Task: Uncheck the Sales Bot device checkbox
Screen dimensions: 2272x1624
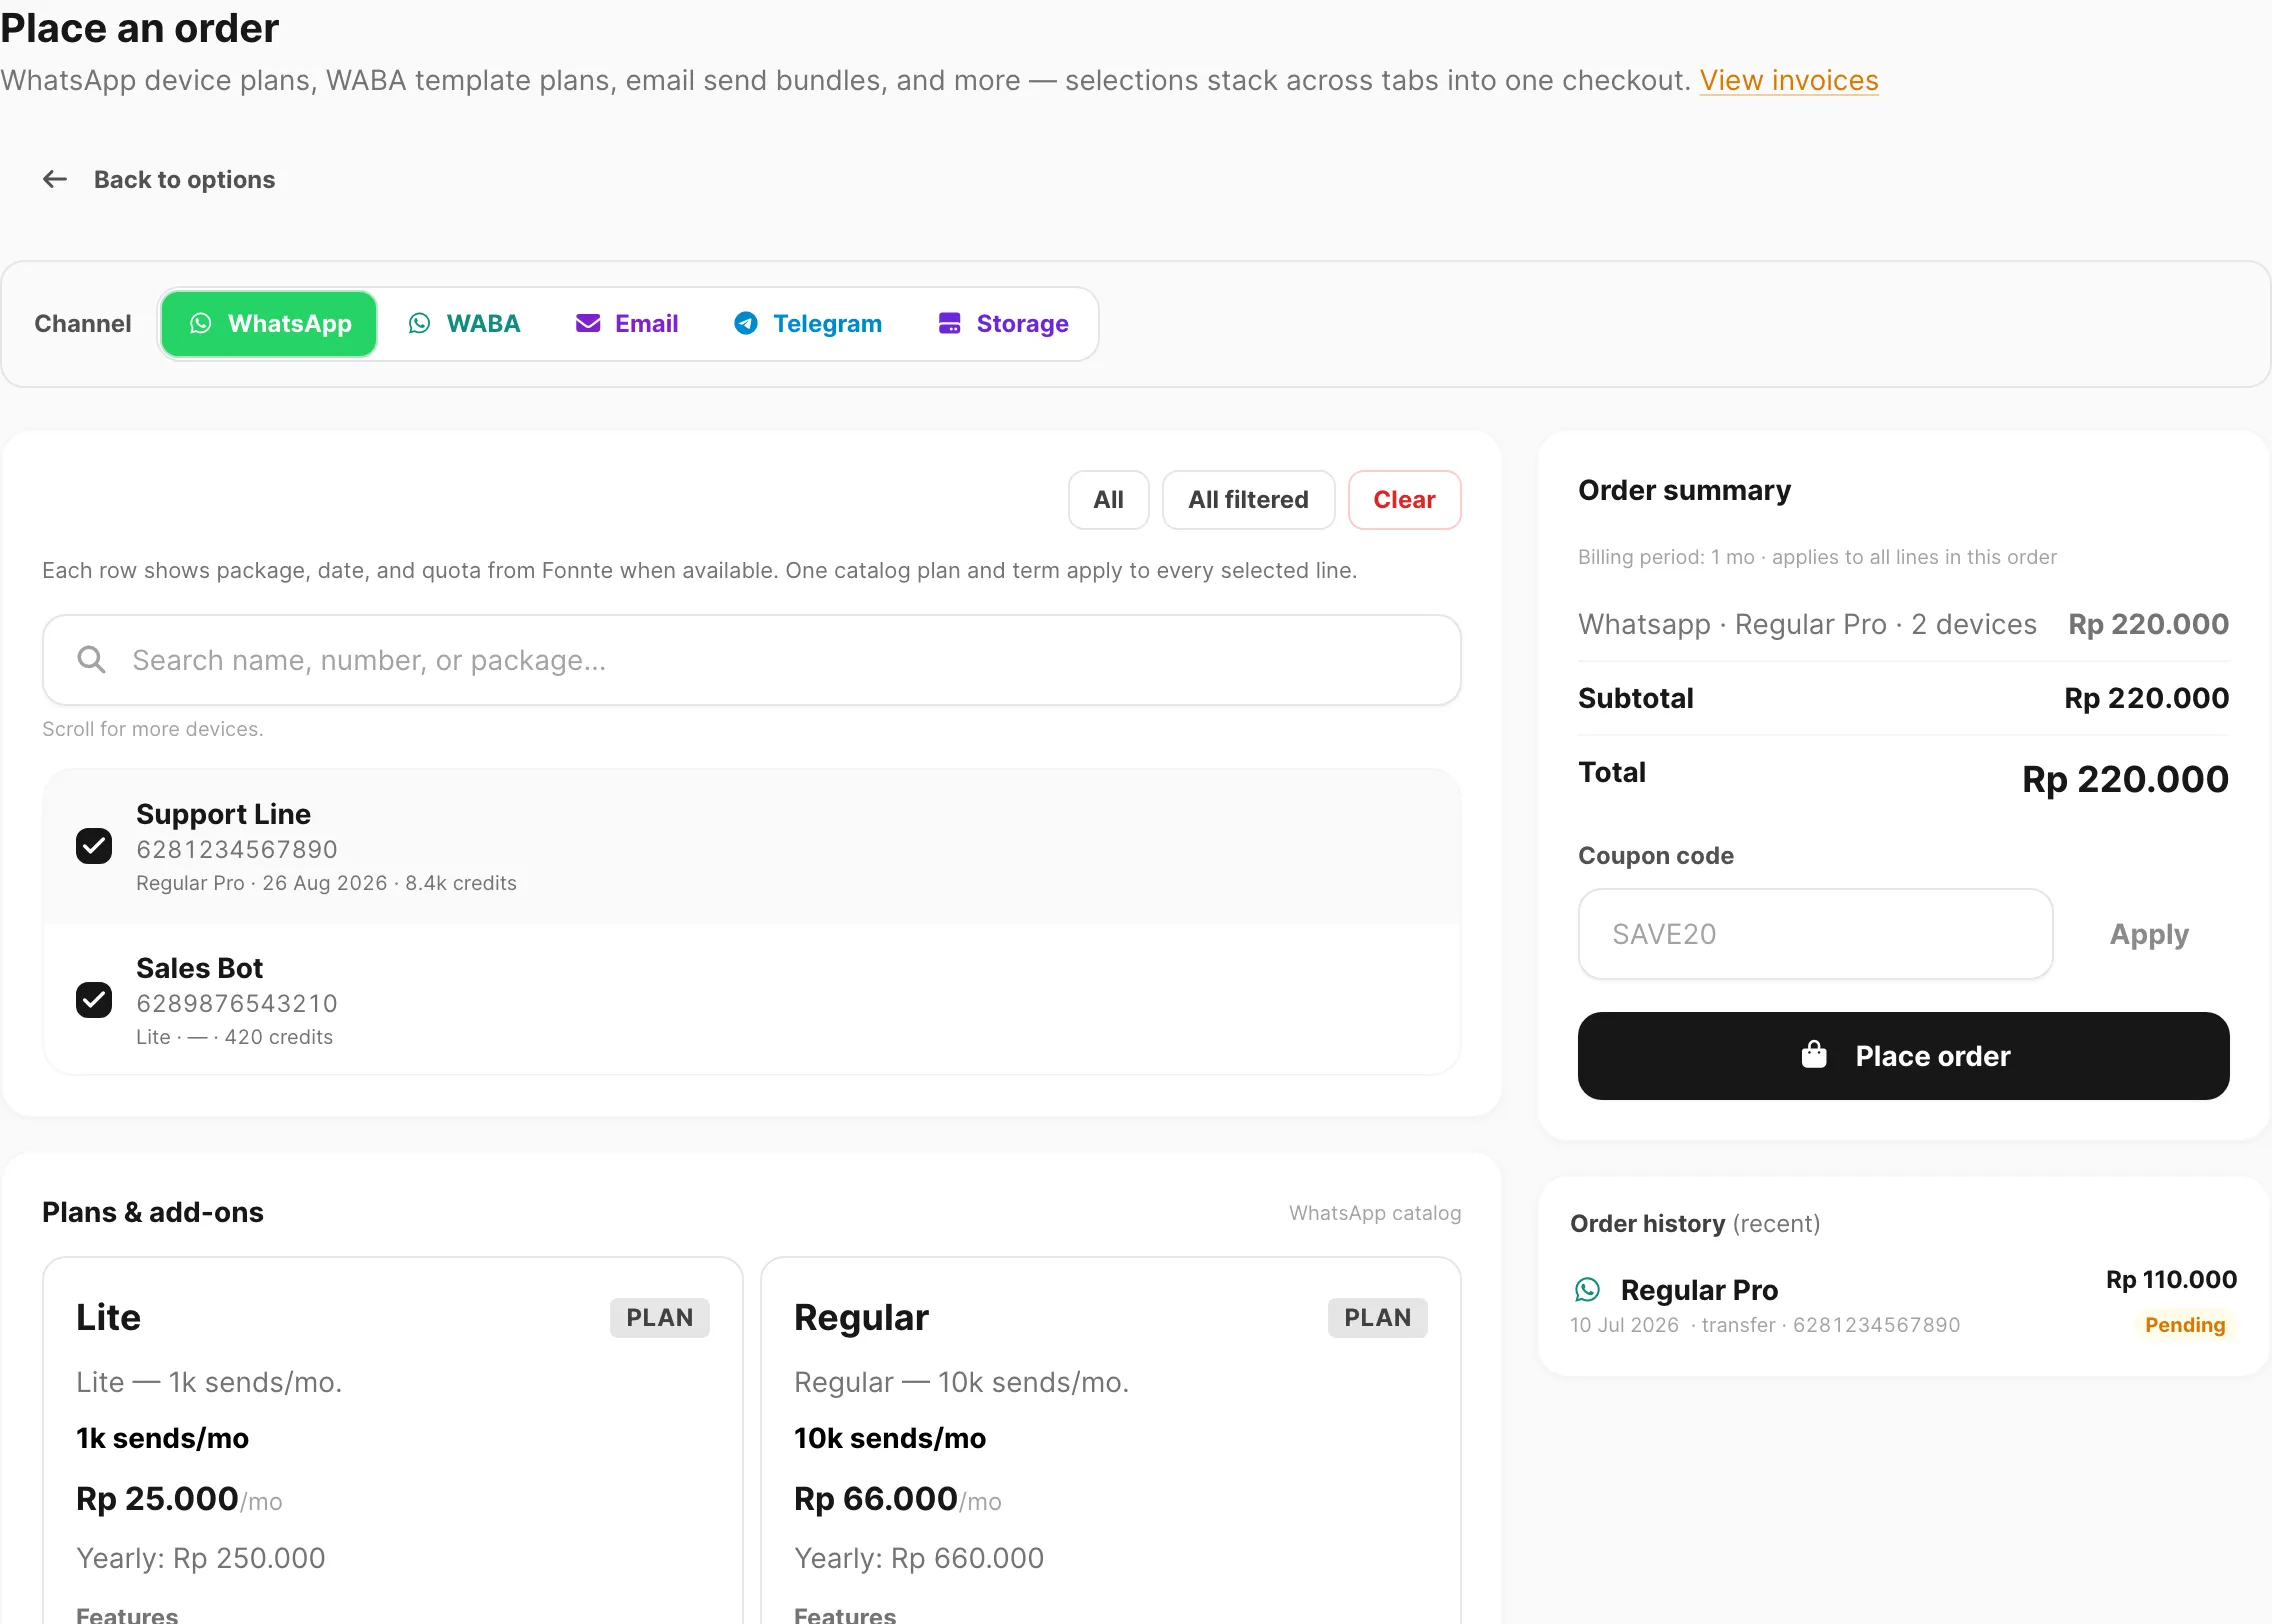Action: coord(94,1000)
